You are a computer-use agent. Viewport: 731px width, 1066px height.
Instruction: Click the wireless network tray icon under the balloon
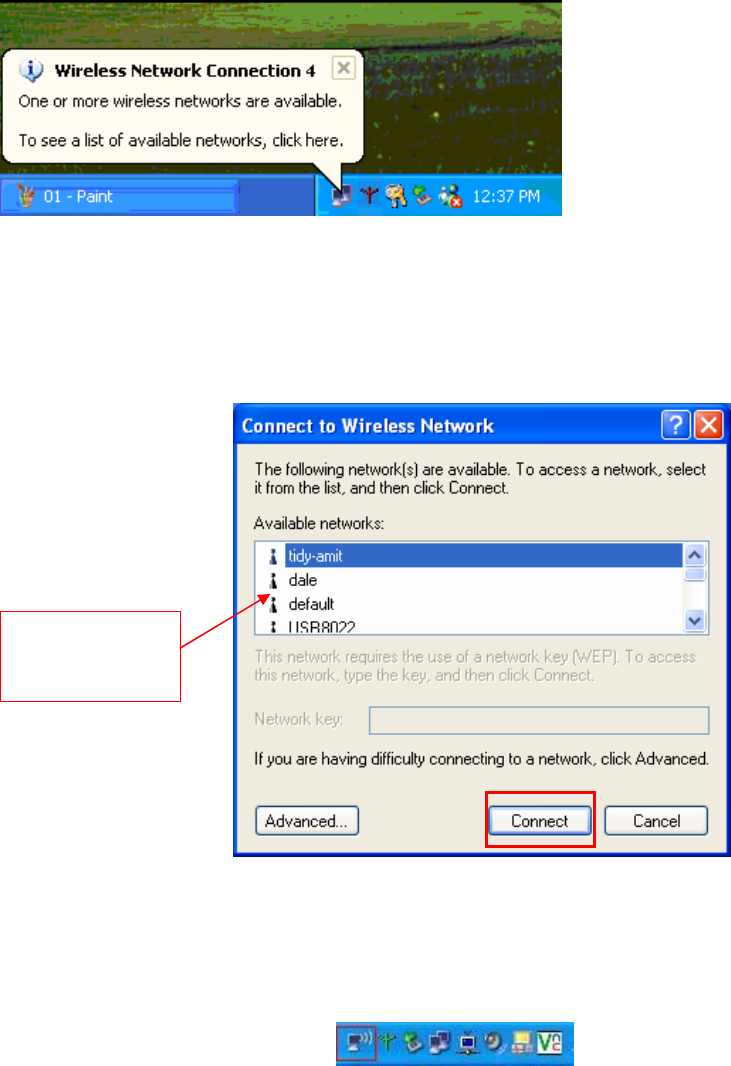(341, 196)
